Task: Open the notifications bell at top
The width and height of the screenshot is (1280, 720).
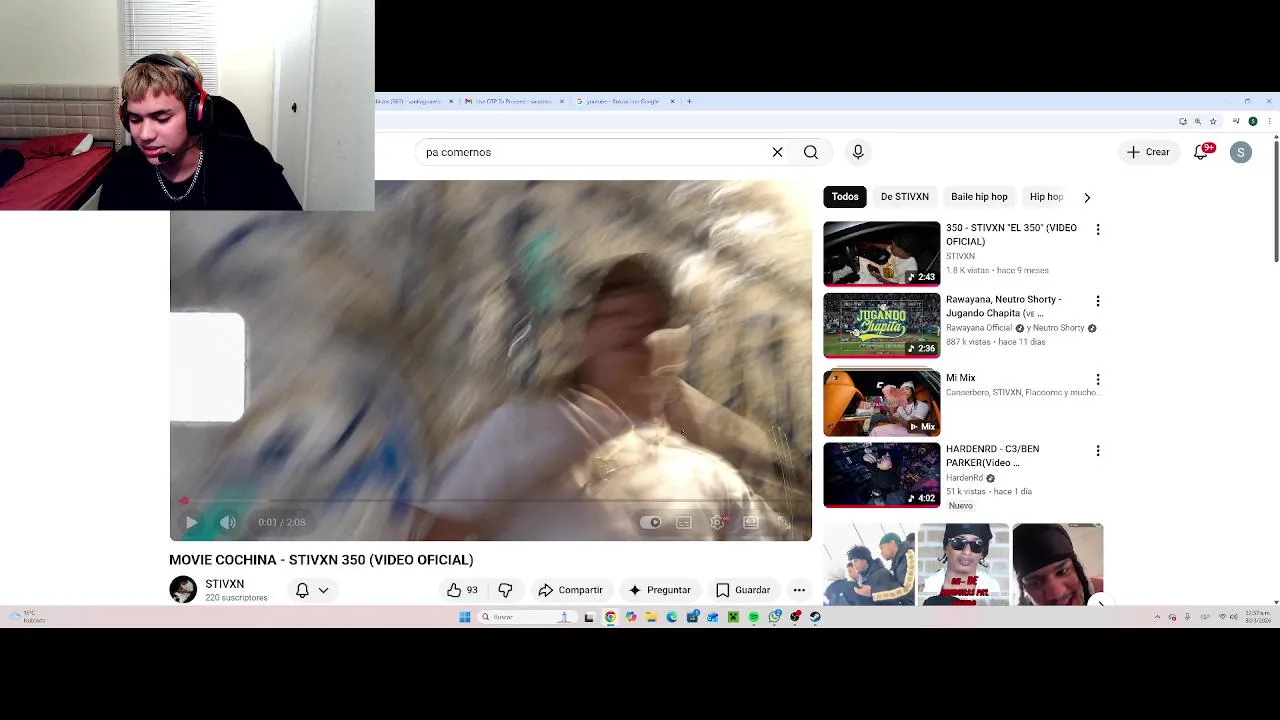Action: (1202, 152)
